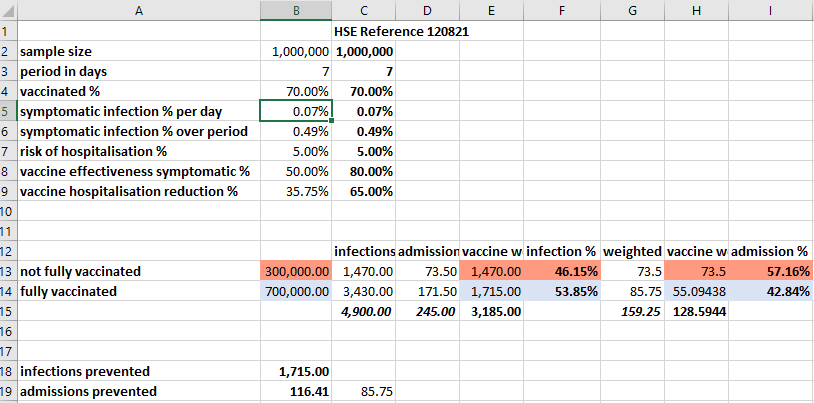The width and height of the screenshot is (814, 403).
Task: Click total cell 128.5944
Action: 696,311
